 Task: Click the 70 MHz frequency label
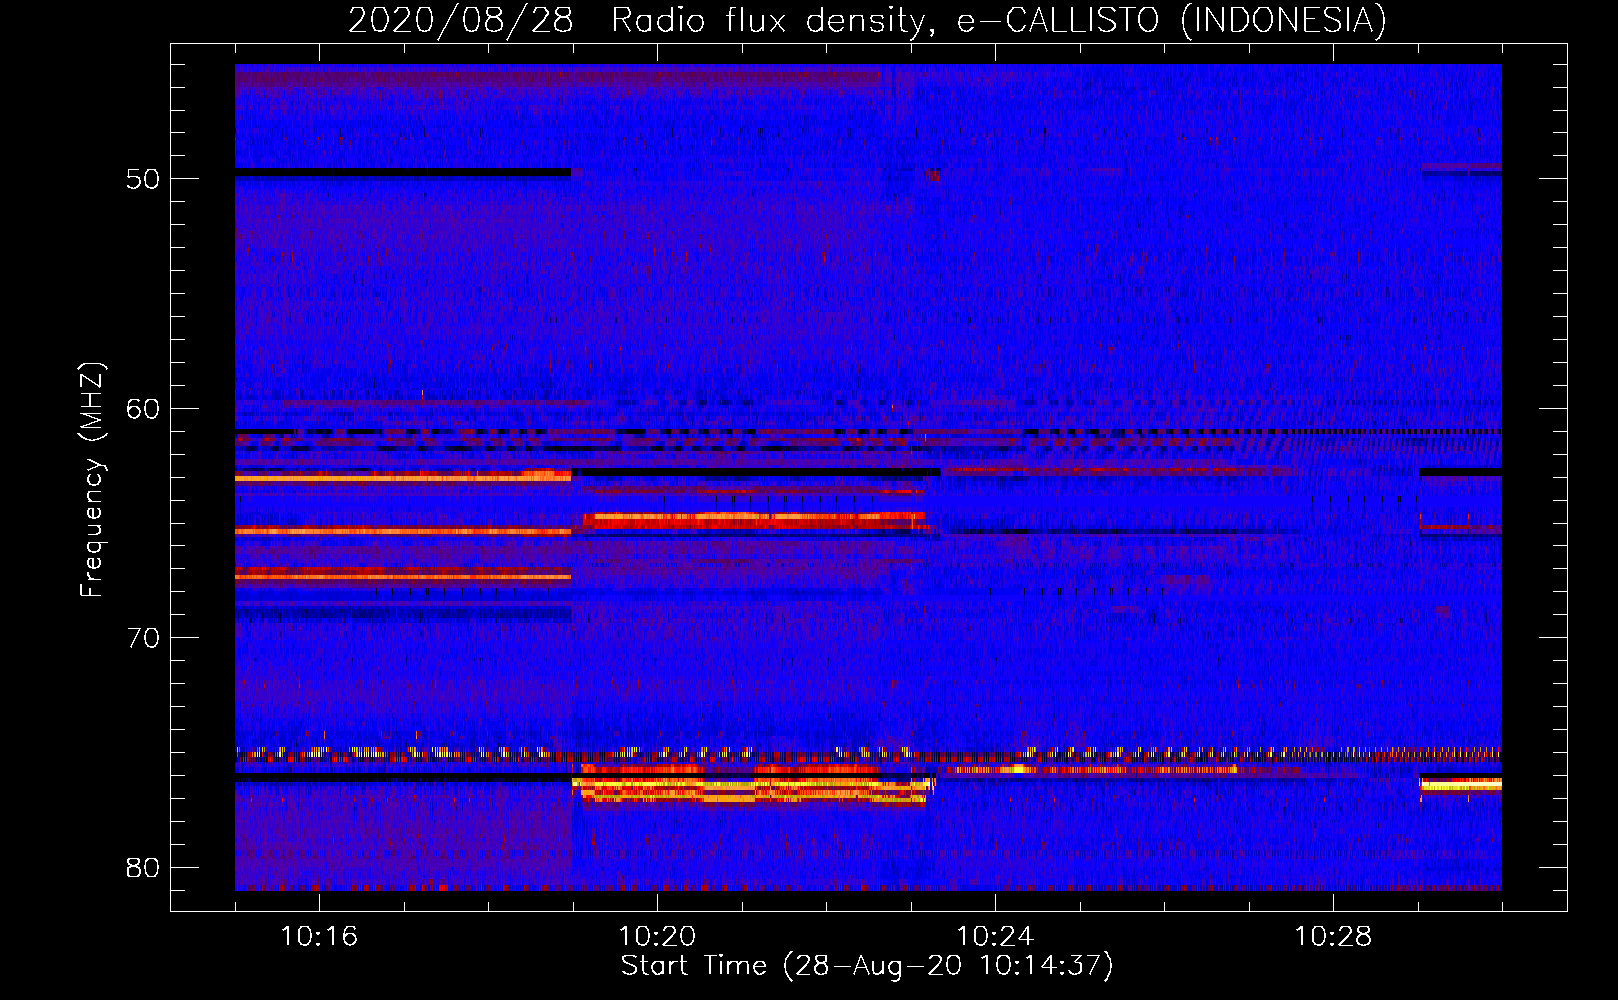(143, 638)
